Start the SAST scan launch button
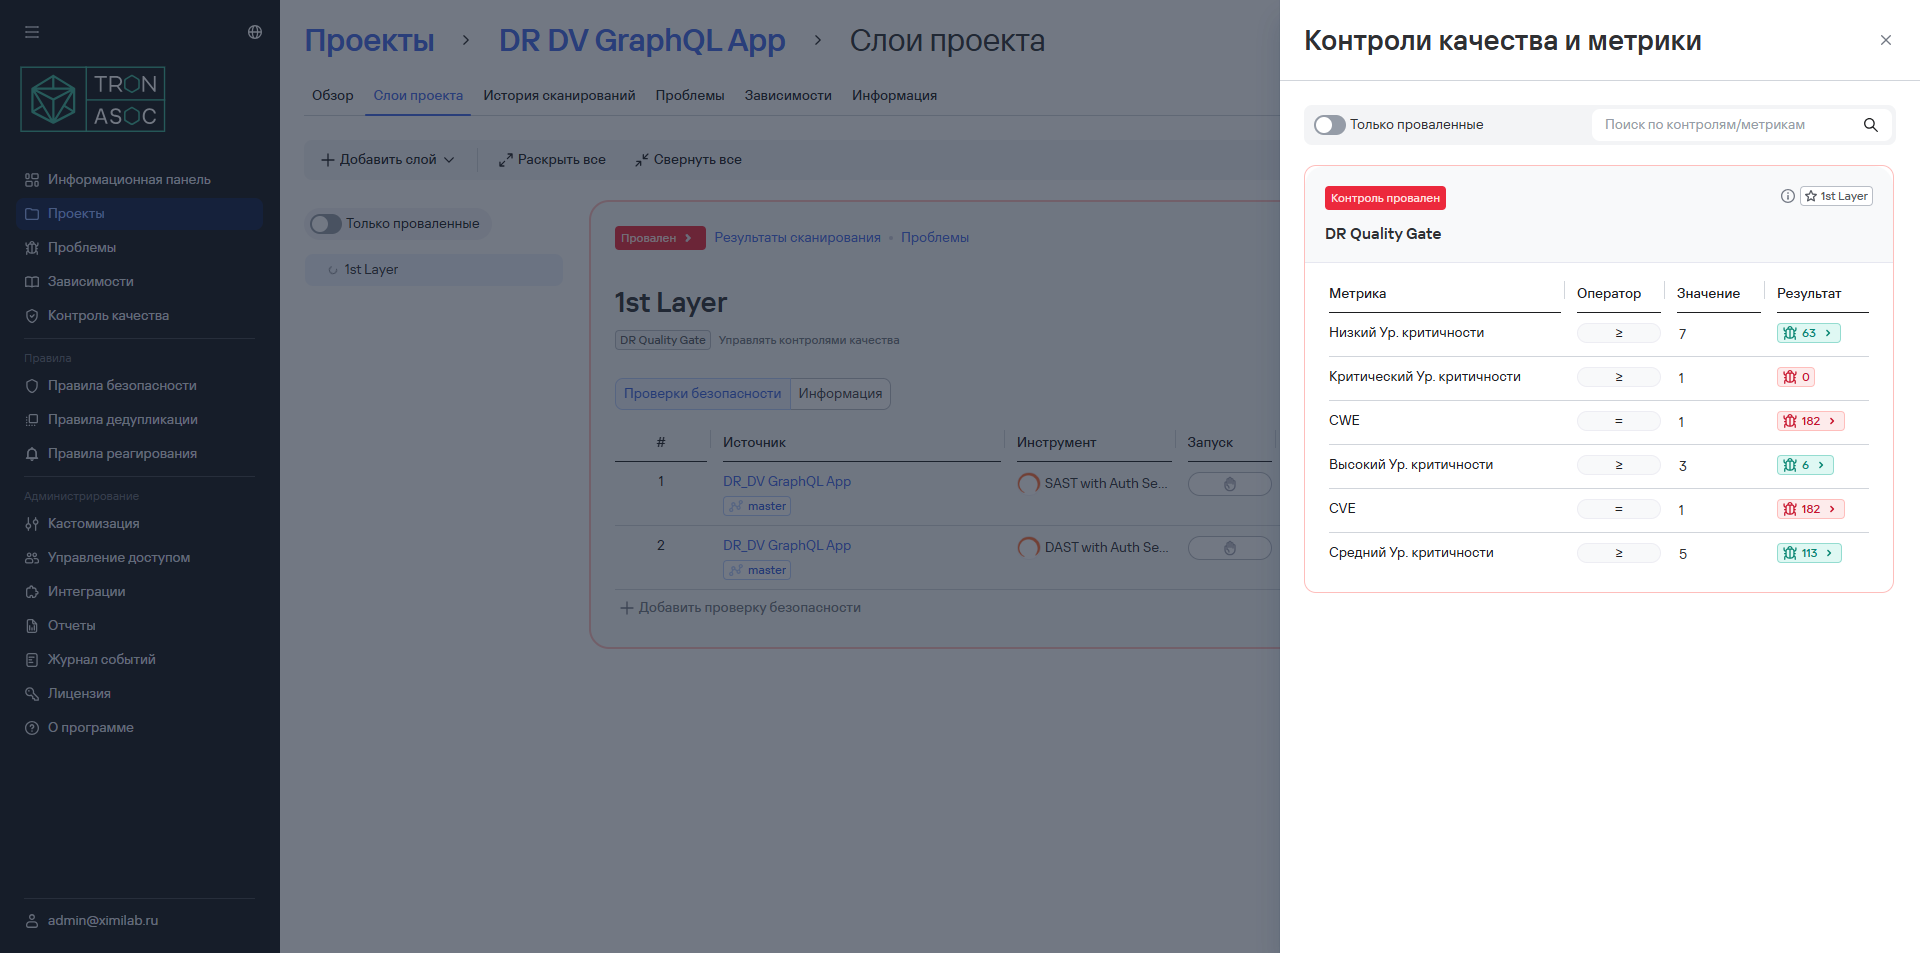The width and height of the screenshot is (1920, 953). pyautogui.click(x=1229, y=484)
